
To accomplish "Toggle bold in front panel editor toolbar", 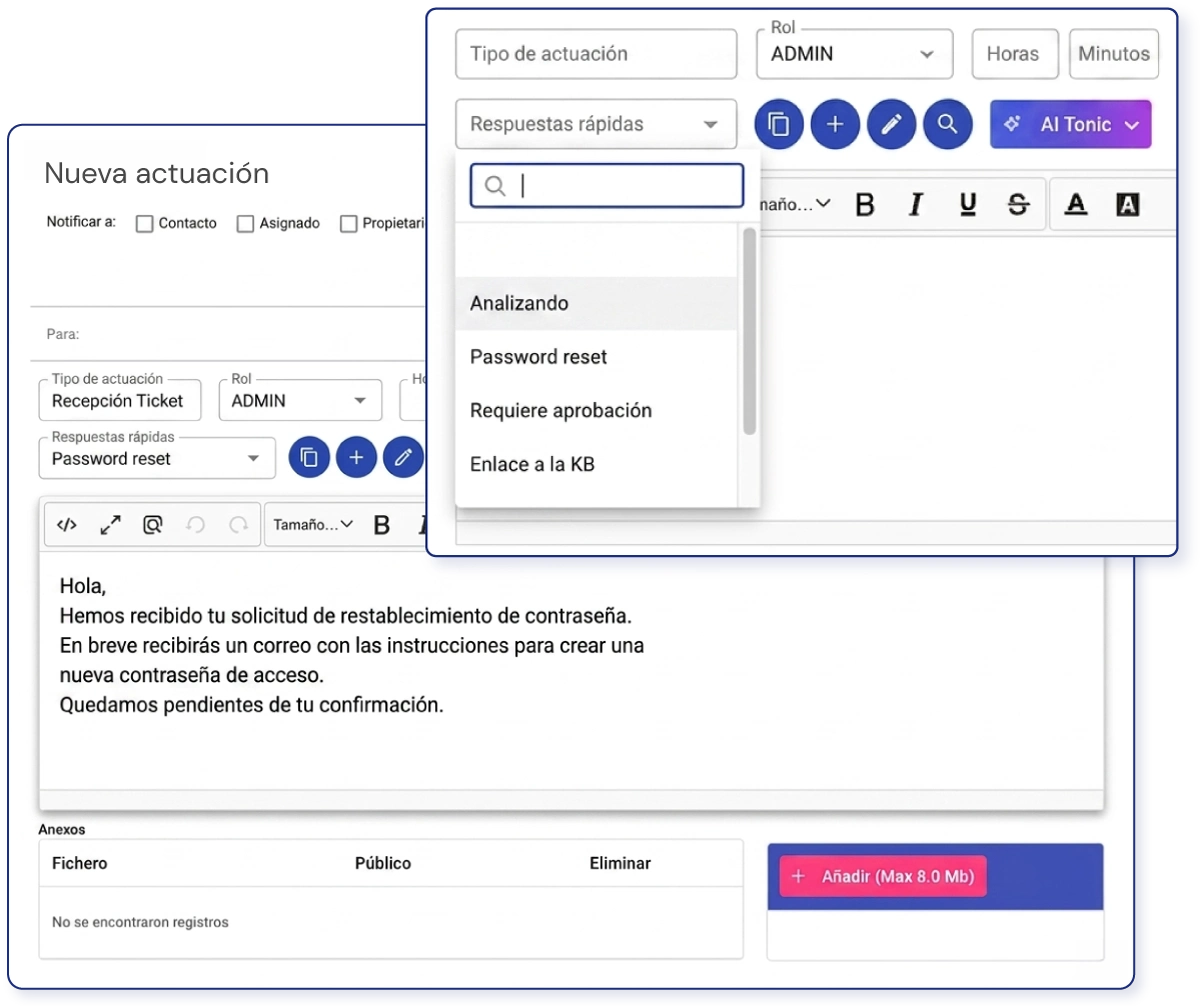I will click(865, 205).
